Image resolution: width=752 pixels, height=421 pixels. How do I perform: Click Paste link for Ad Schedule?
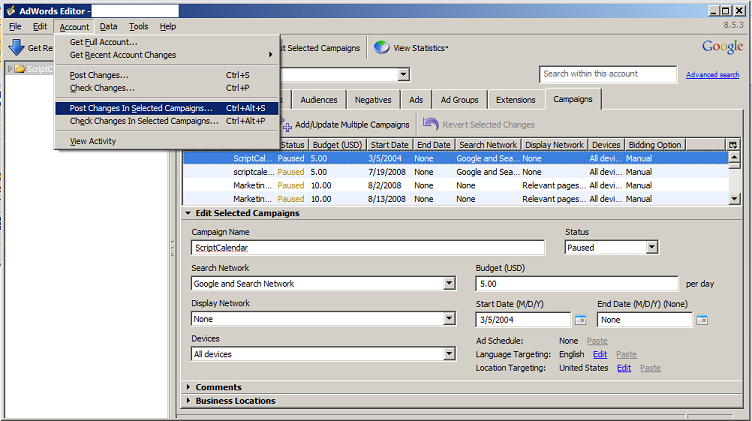tap(597, 341)
